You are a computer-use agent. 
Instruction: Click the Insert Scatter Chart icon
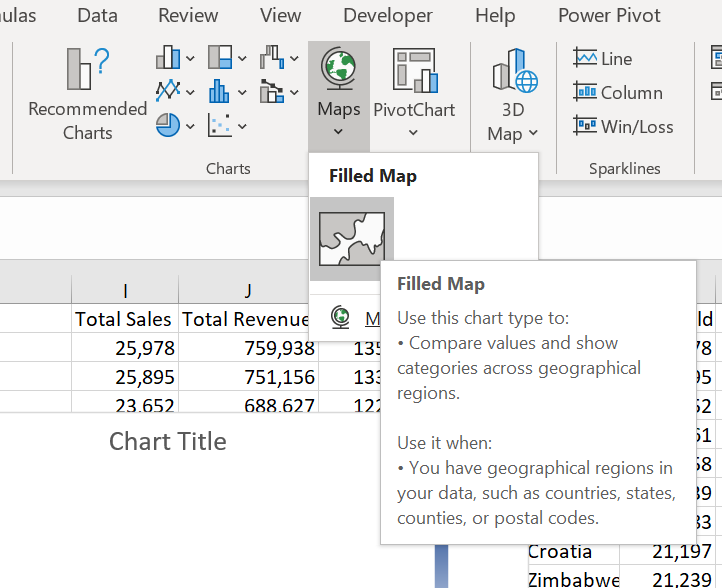tap(219, 125)
